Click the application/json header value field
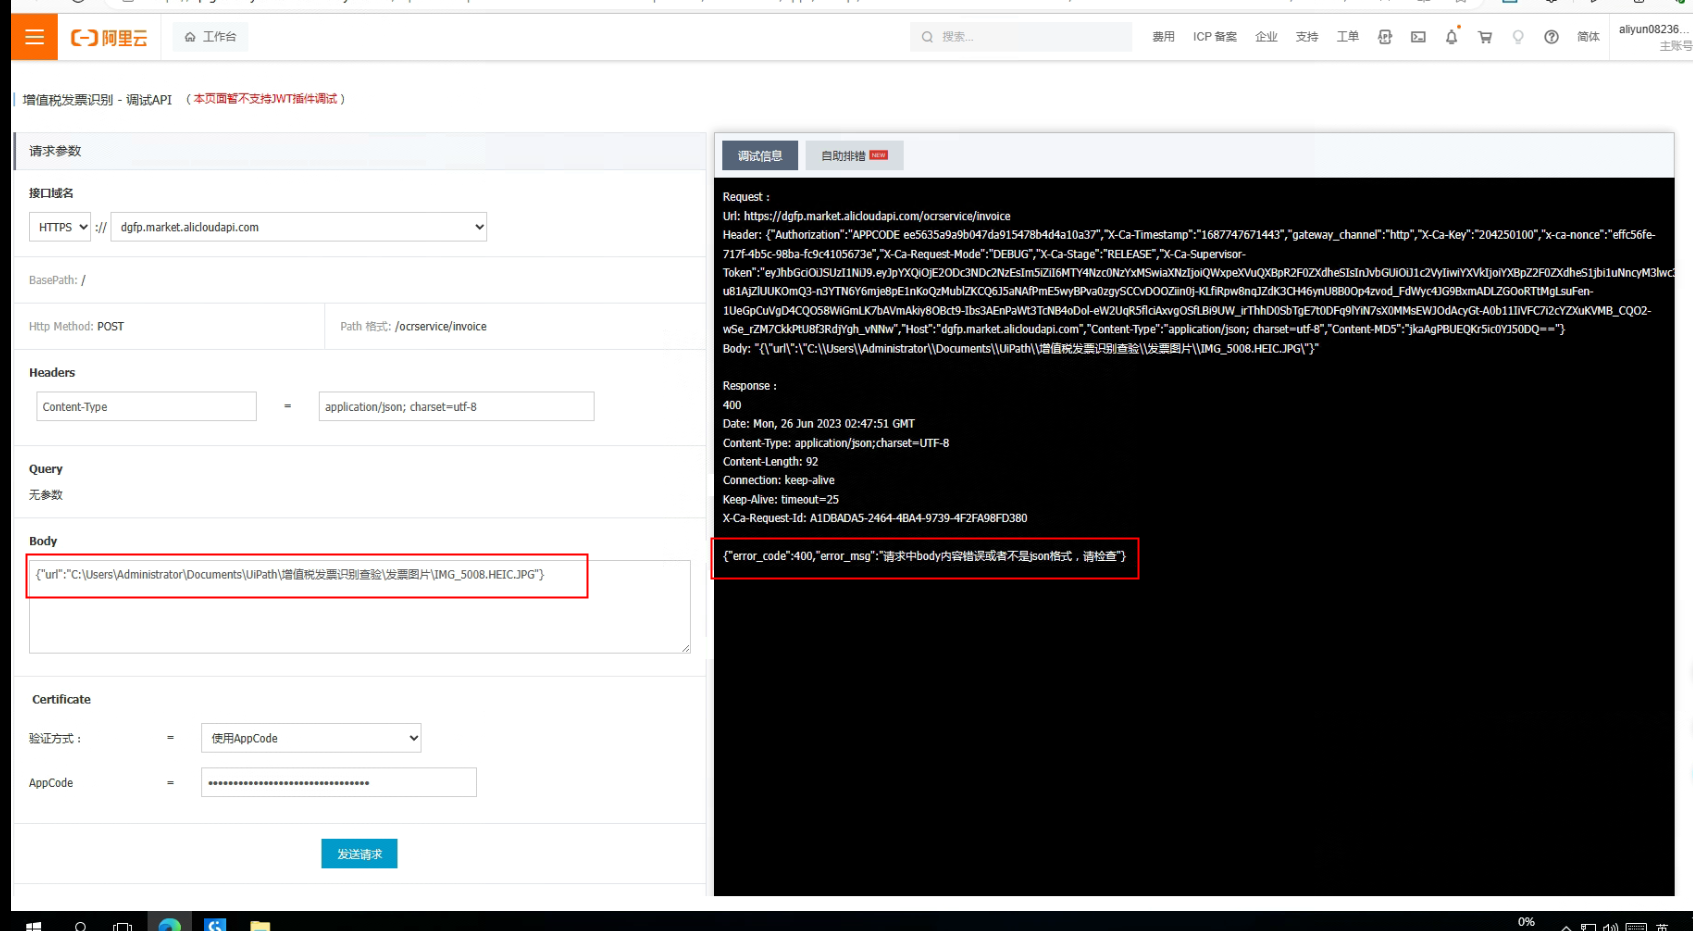Viewport: 1693px width, 931px height. point(457,407)
